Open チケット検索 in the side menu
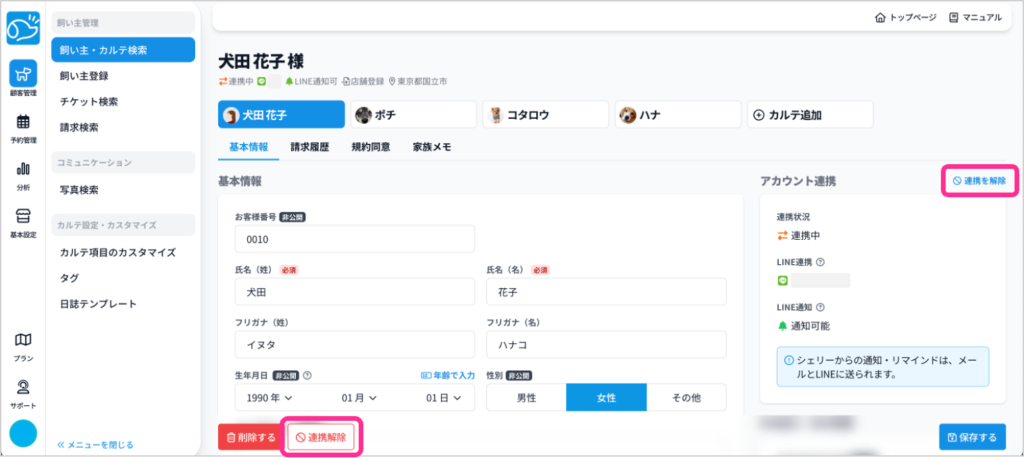The height and width of the screenshot is (458, 1024). click(89, 101)
